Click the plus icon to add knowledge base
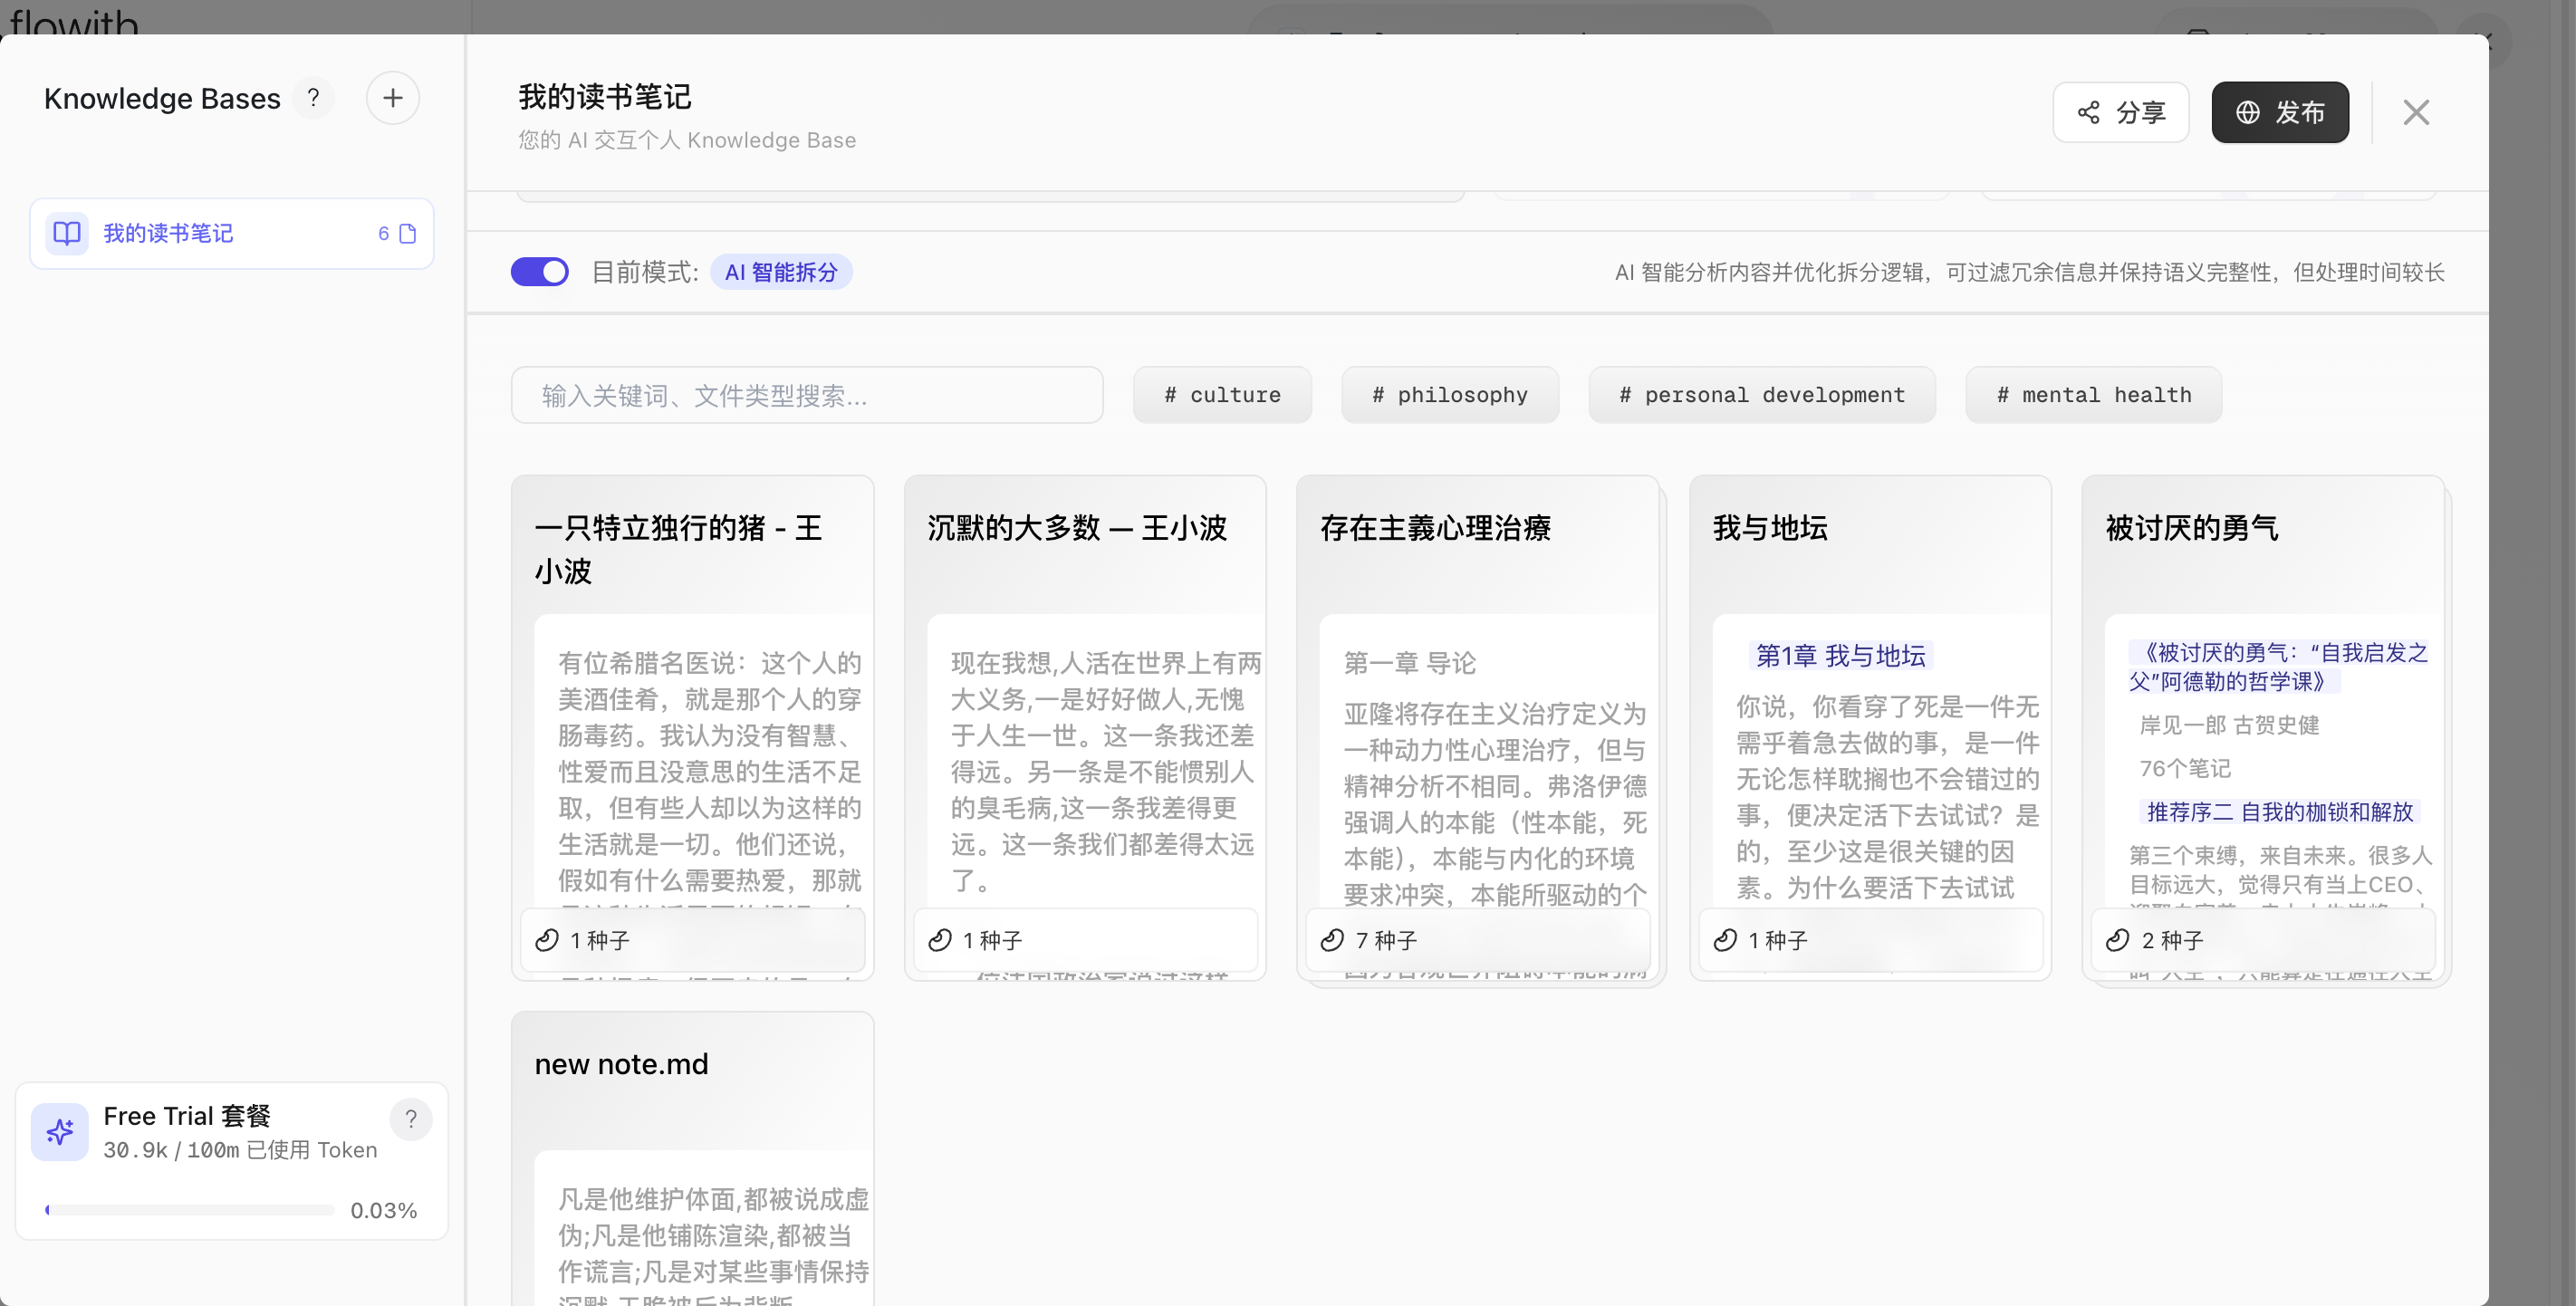This screenshot has width=2576, height=1306. tap(392, 98)
